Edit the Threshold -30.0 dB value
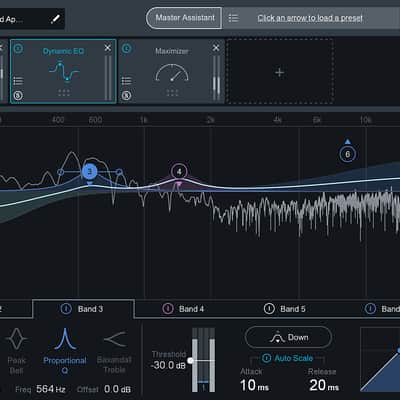The height and width of the screenshot is (400, 400). coord(168,366)
